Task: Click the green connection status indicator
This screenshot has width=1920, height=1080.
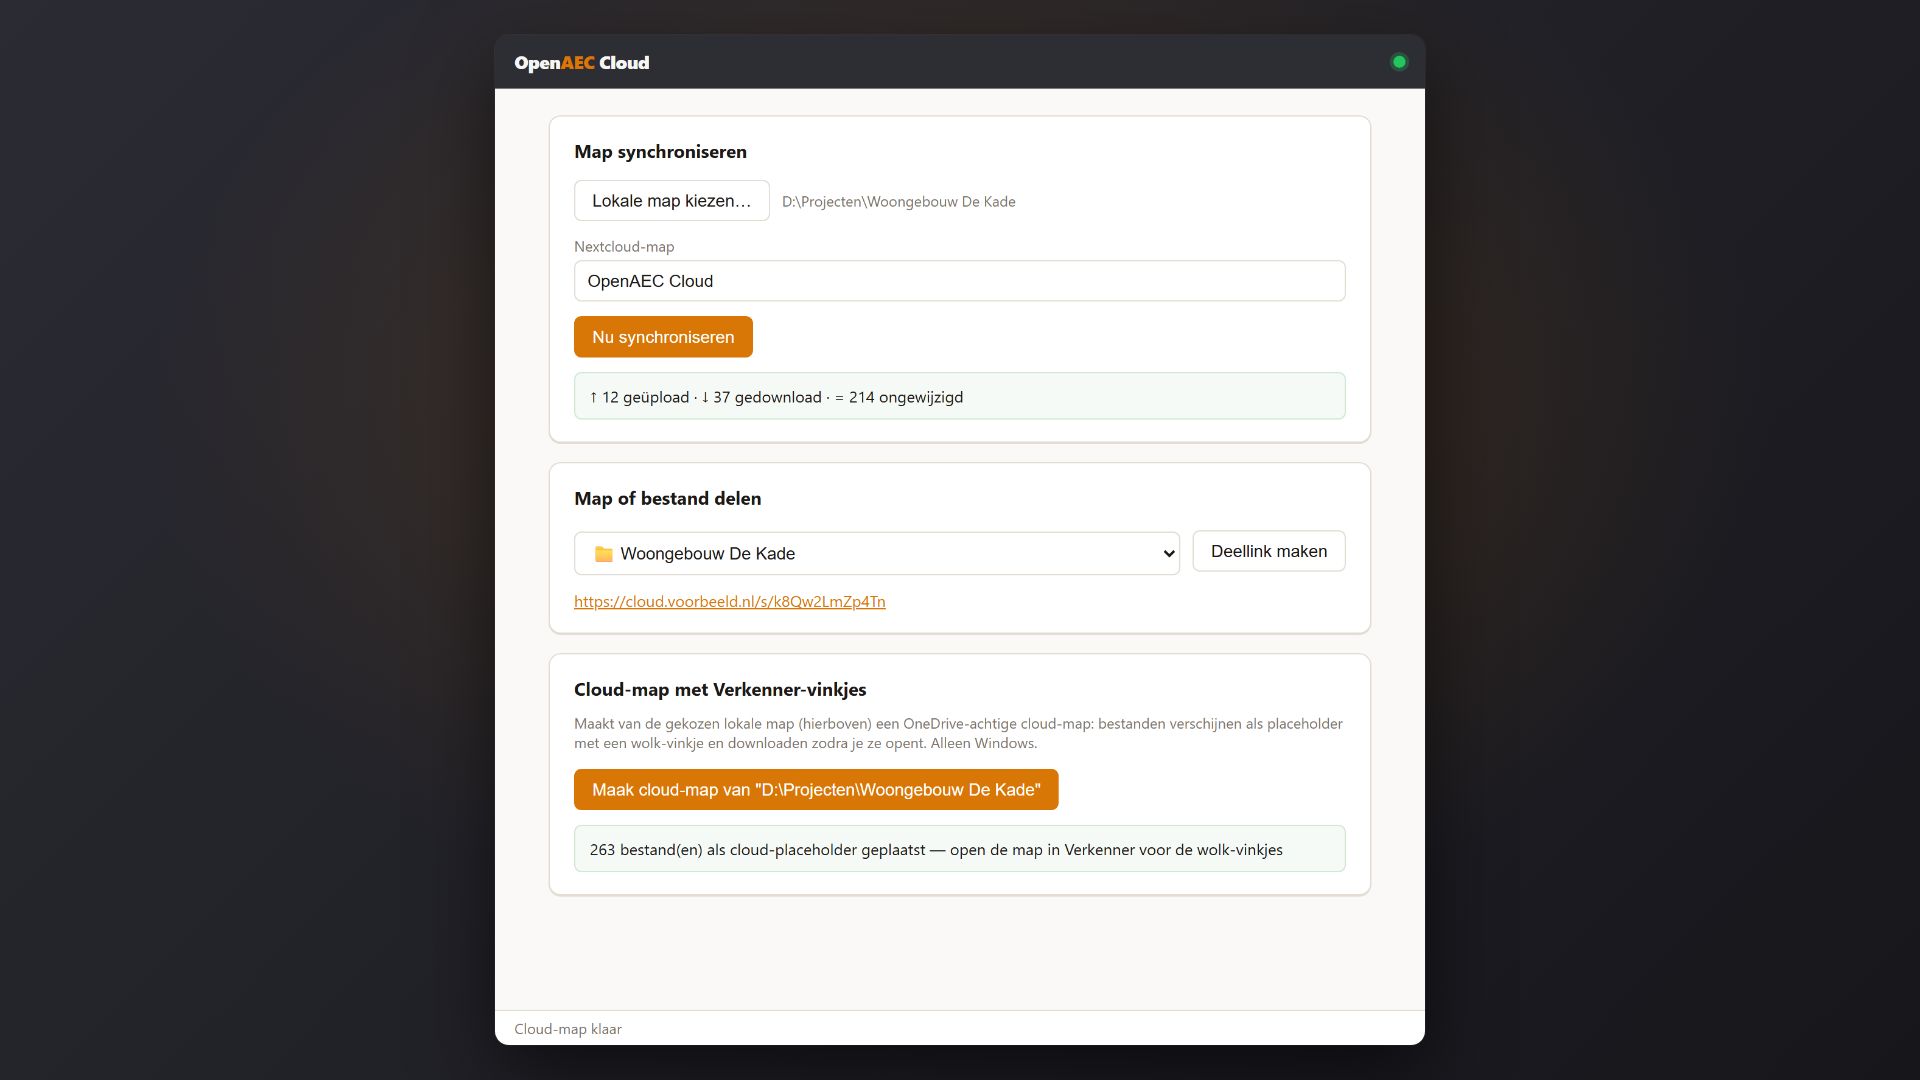Action: [1399, 62]
